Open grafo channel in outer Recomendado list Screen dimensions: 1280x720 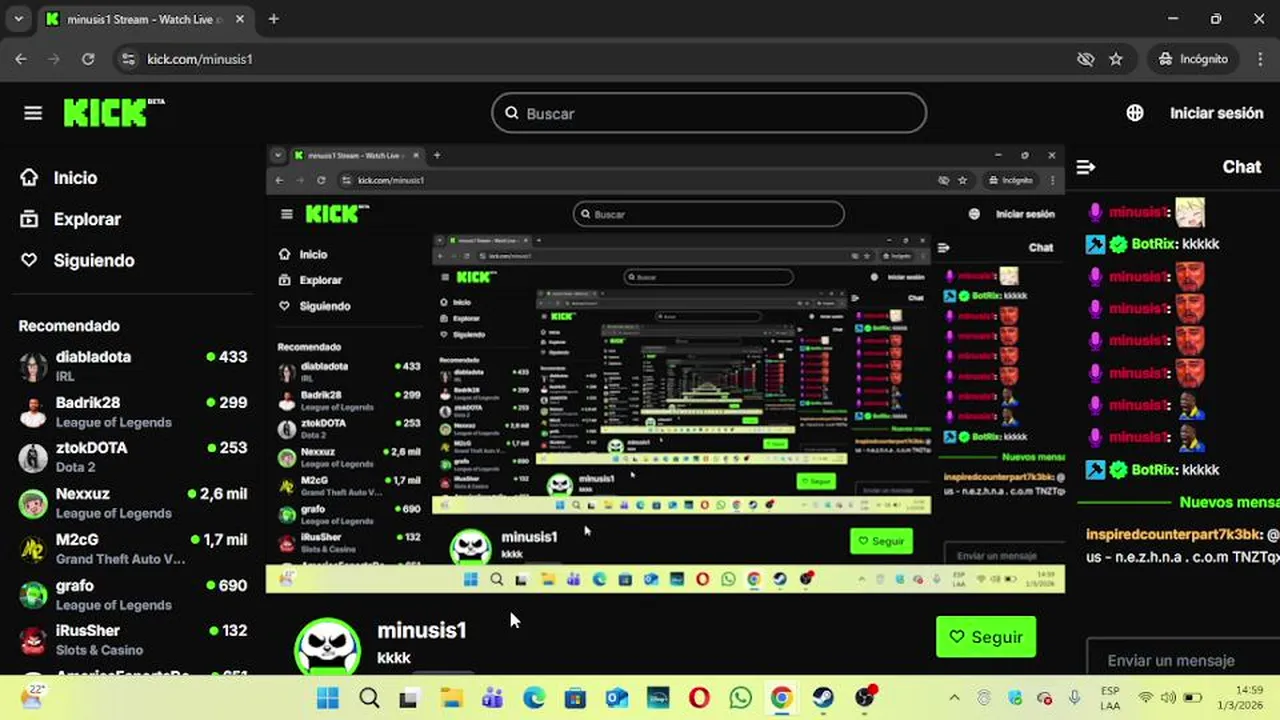(x=133, y=594)
